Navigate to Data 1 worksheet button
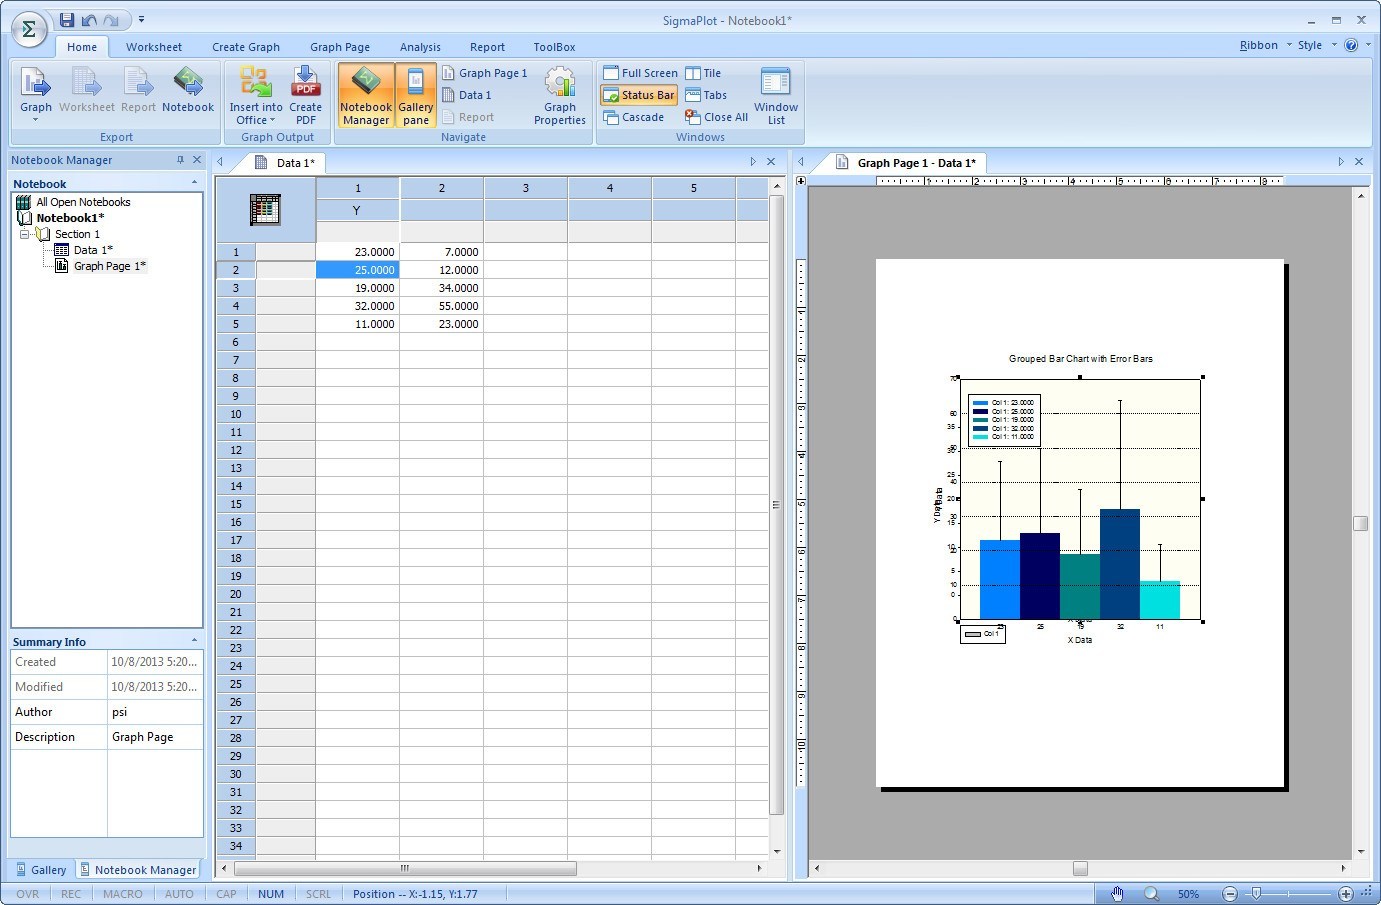1381x905 pixels. click(467, 95)
